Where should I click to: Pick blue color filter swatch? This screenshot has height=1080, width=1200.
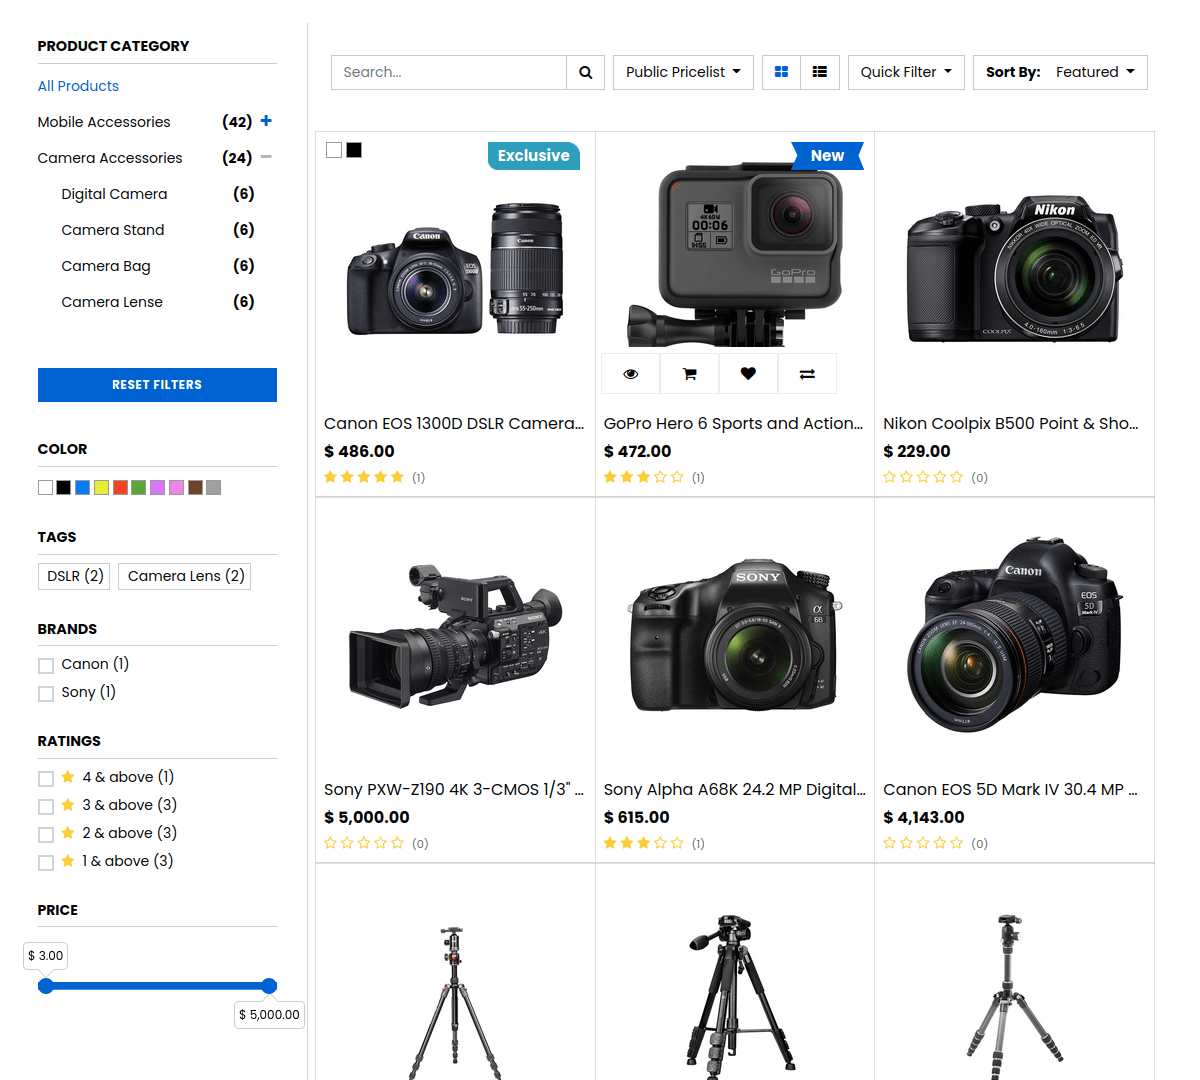point(83,488)
